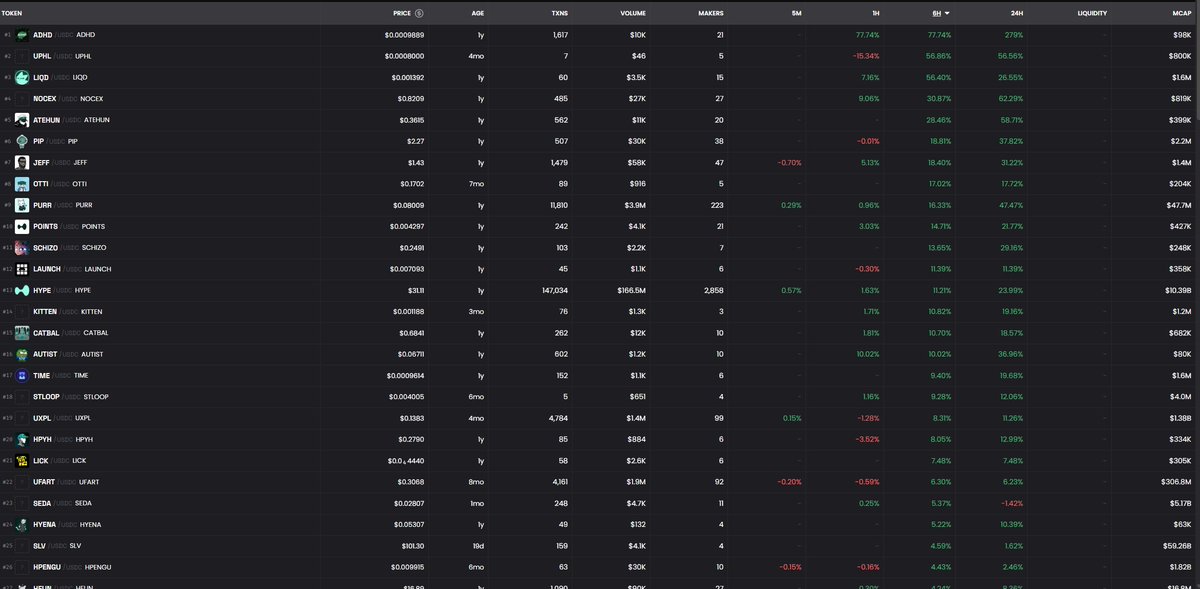Click the TIME token logo icon

tap(22, 375)
